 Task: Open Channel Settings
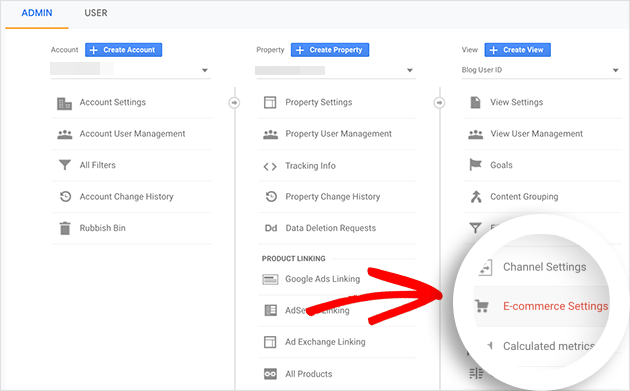coord(544,267)
